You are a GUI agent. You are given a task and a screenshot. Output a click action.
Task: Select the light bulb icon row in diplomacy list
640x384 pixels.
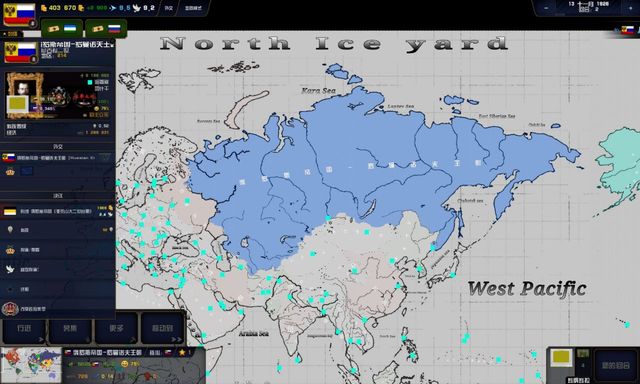57,230
